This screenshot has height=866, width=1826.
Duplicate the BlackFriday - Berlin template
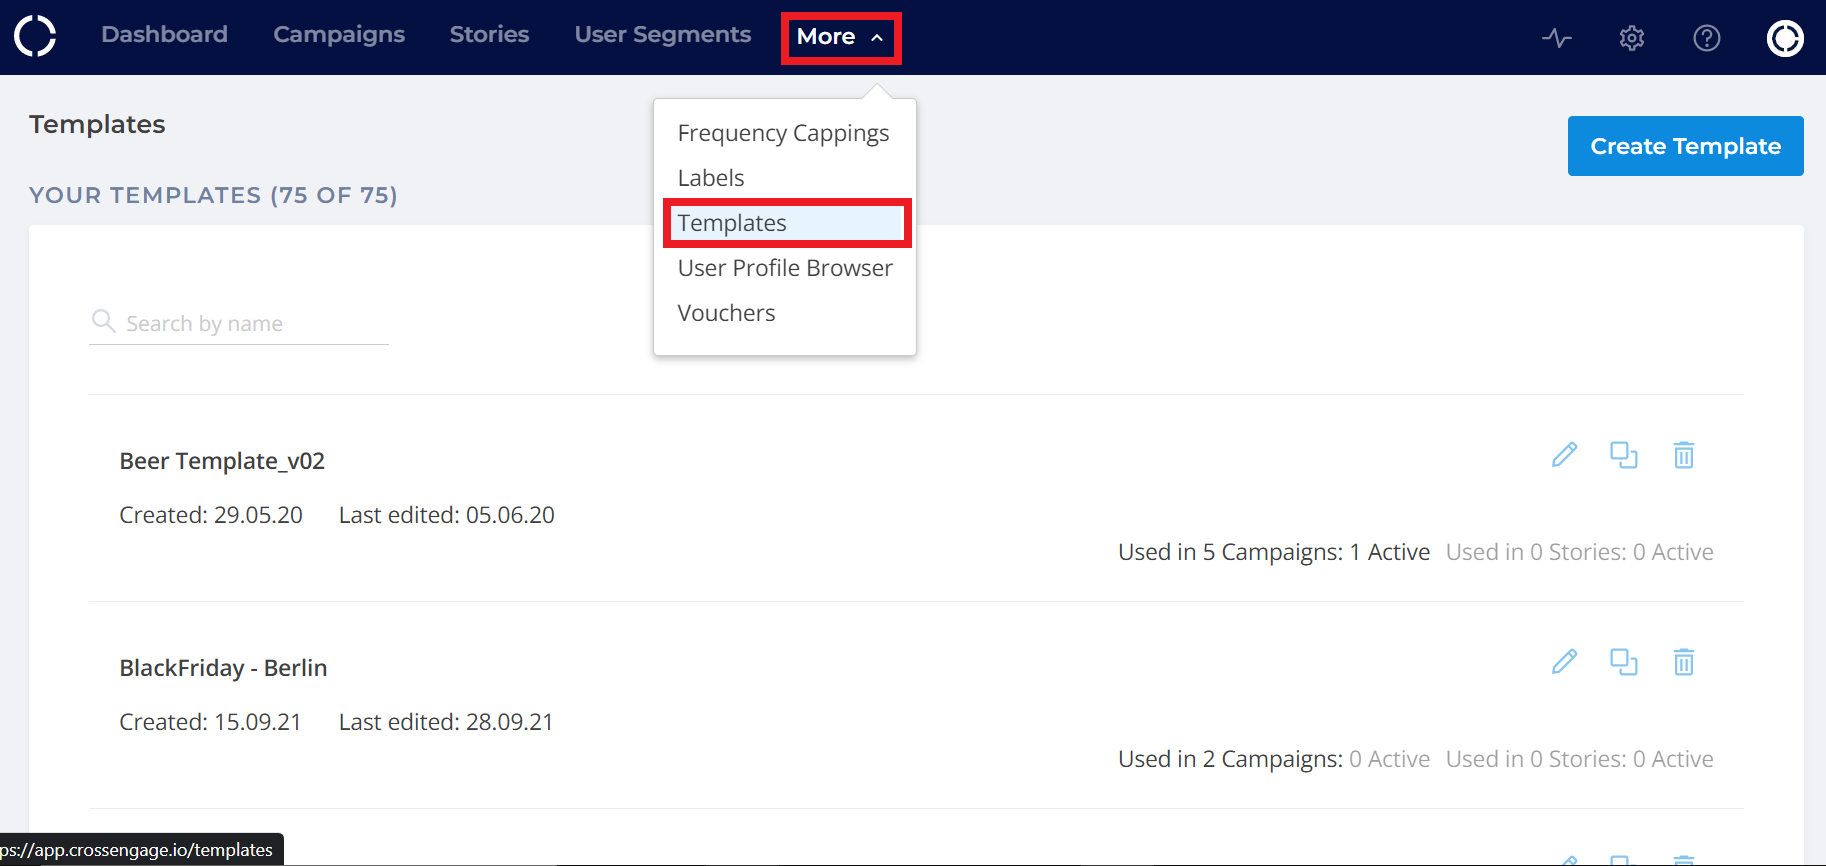pyautogui.click(x=1623, y=662)
